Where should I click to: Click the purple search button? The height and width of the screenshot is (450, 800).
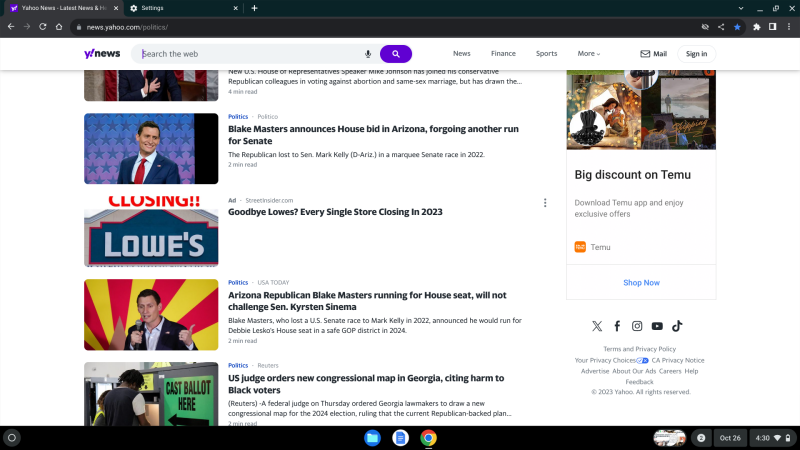(x=395, y=54)
